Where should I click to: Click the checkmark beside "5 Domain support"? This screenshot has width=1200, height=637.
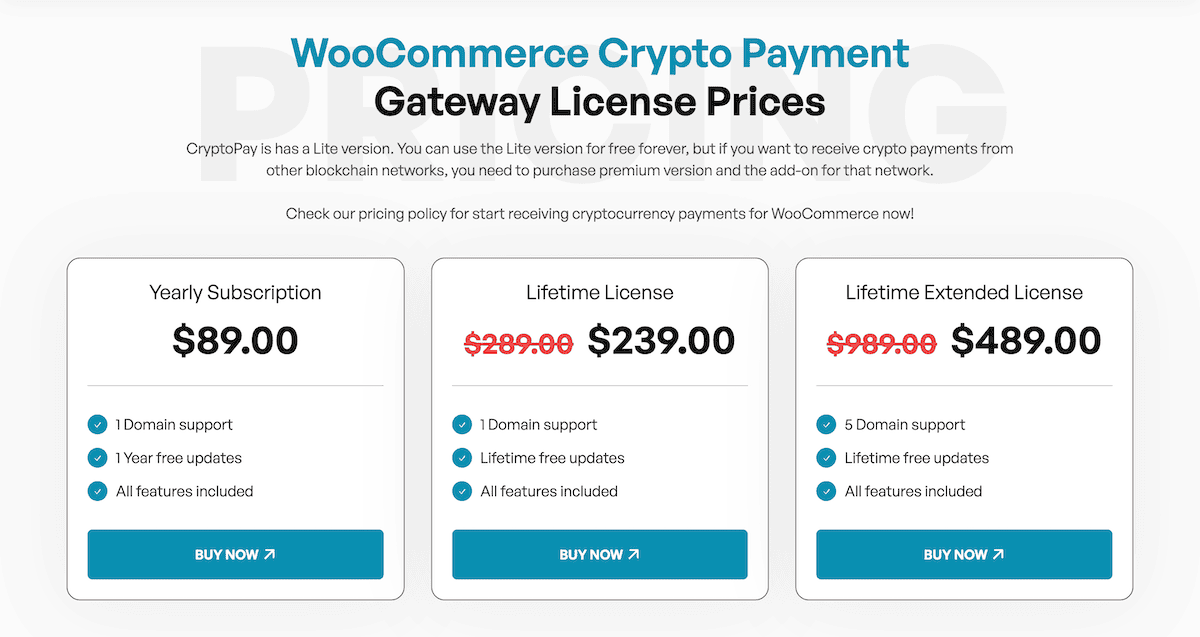tap(826, 424)
